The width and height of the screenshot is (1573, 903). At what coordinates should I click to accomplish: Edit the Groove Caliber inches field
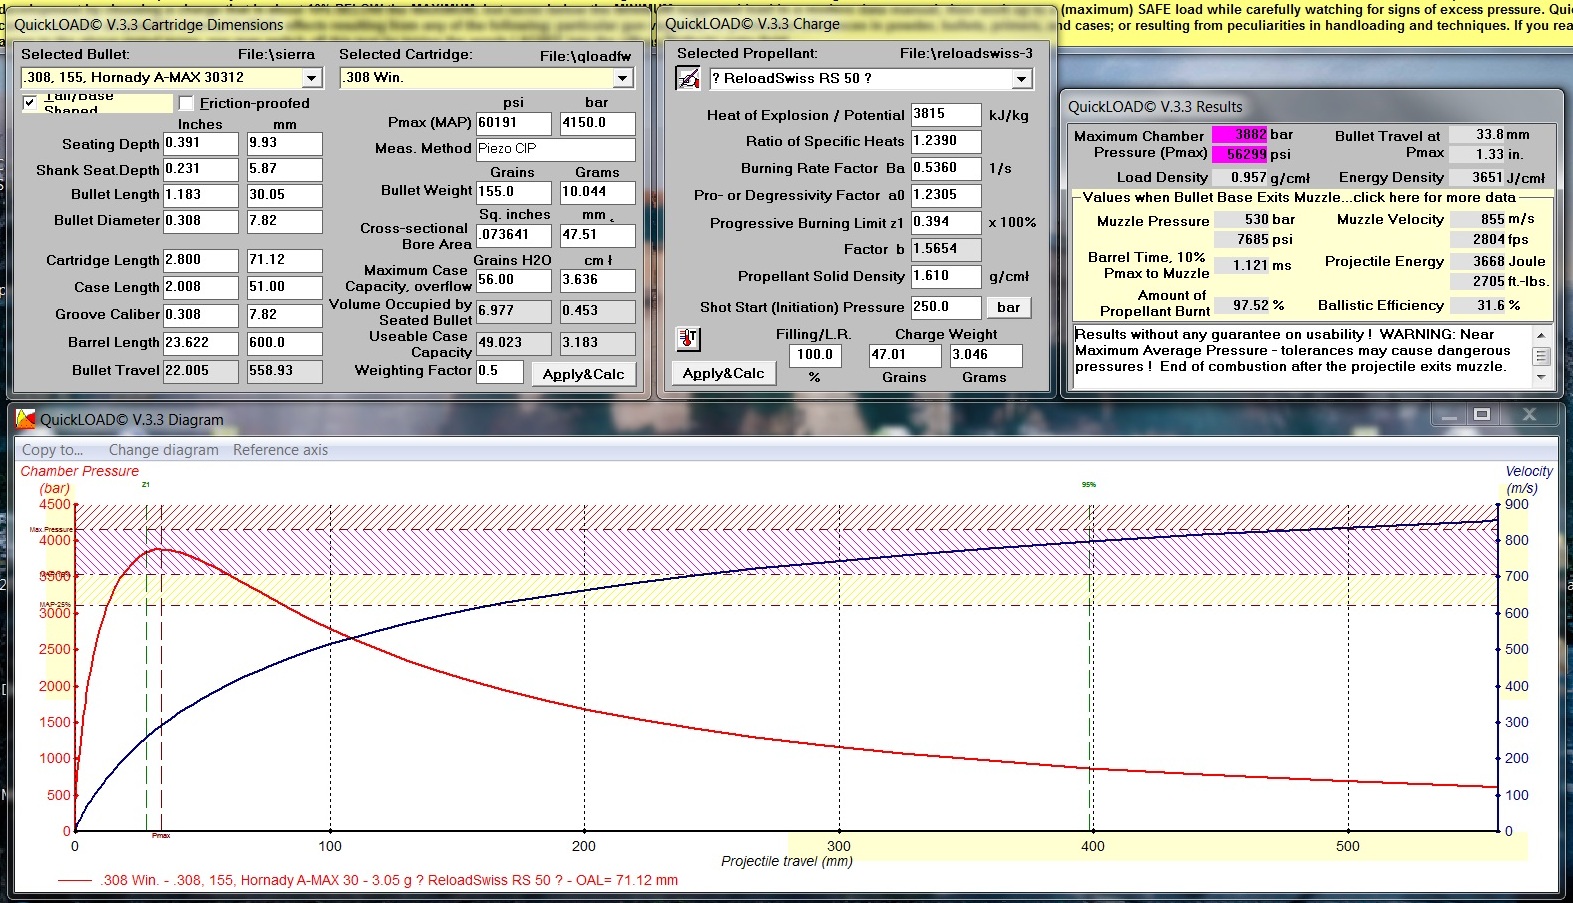[201, 314]
